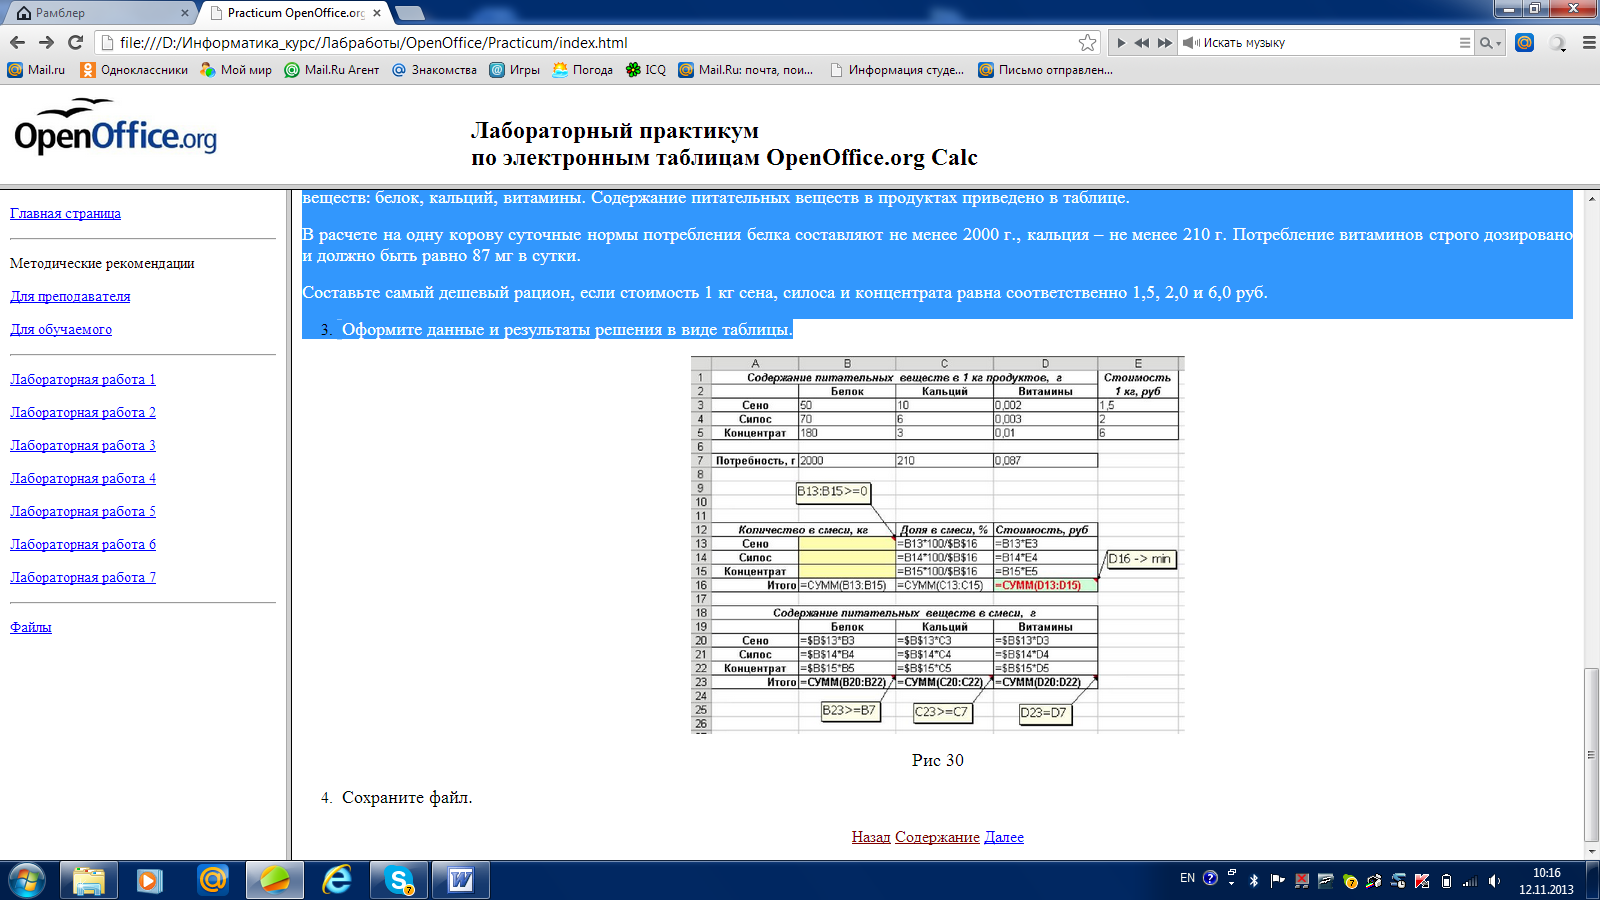1600x900 pixels.
Task: Open the Для преподавателя link
Action: pos(70,296)
